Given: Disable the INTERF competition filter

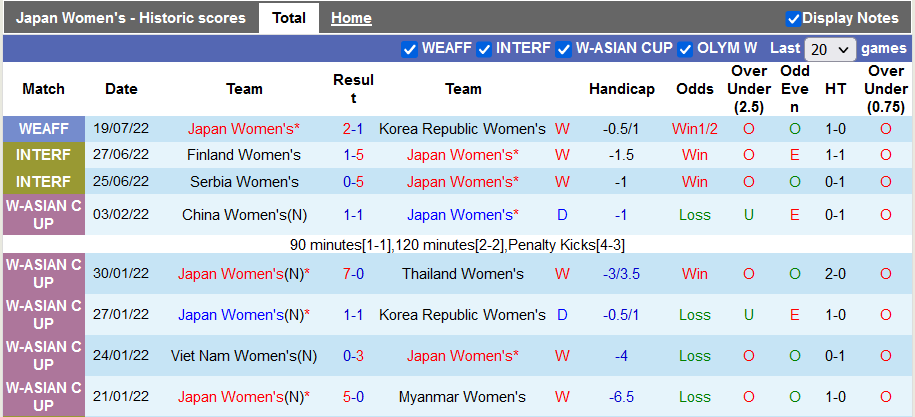Looking at the screenshot, I should click(x=484, y=49).
